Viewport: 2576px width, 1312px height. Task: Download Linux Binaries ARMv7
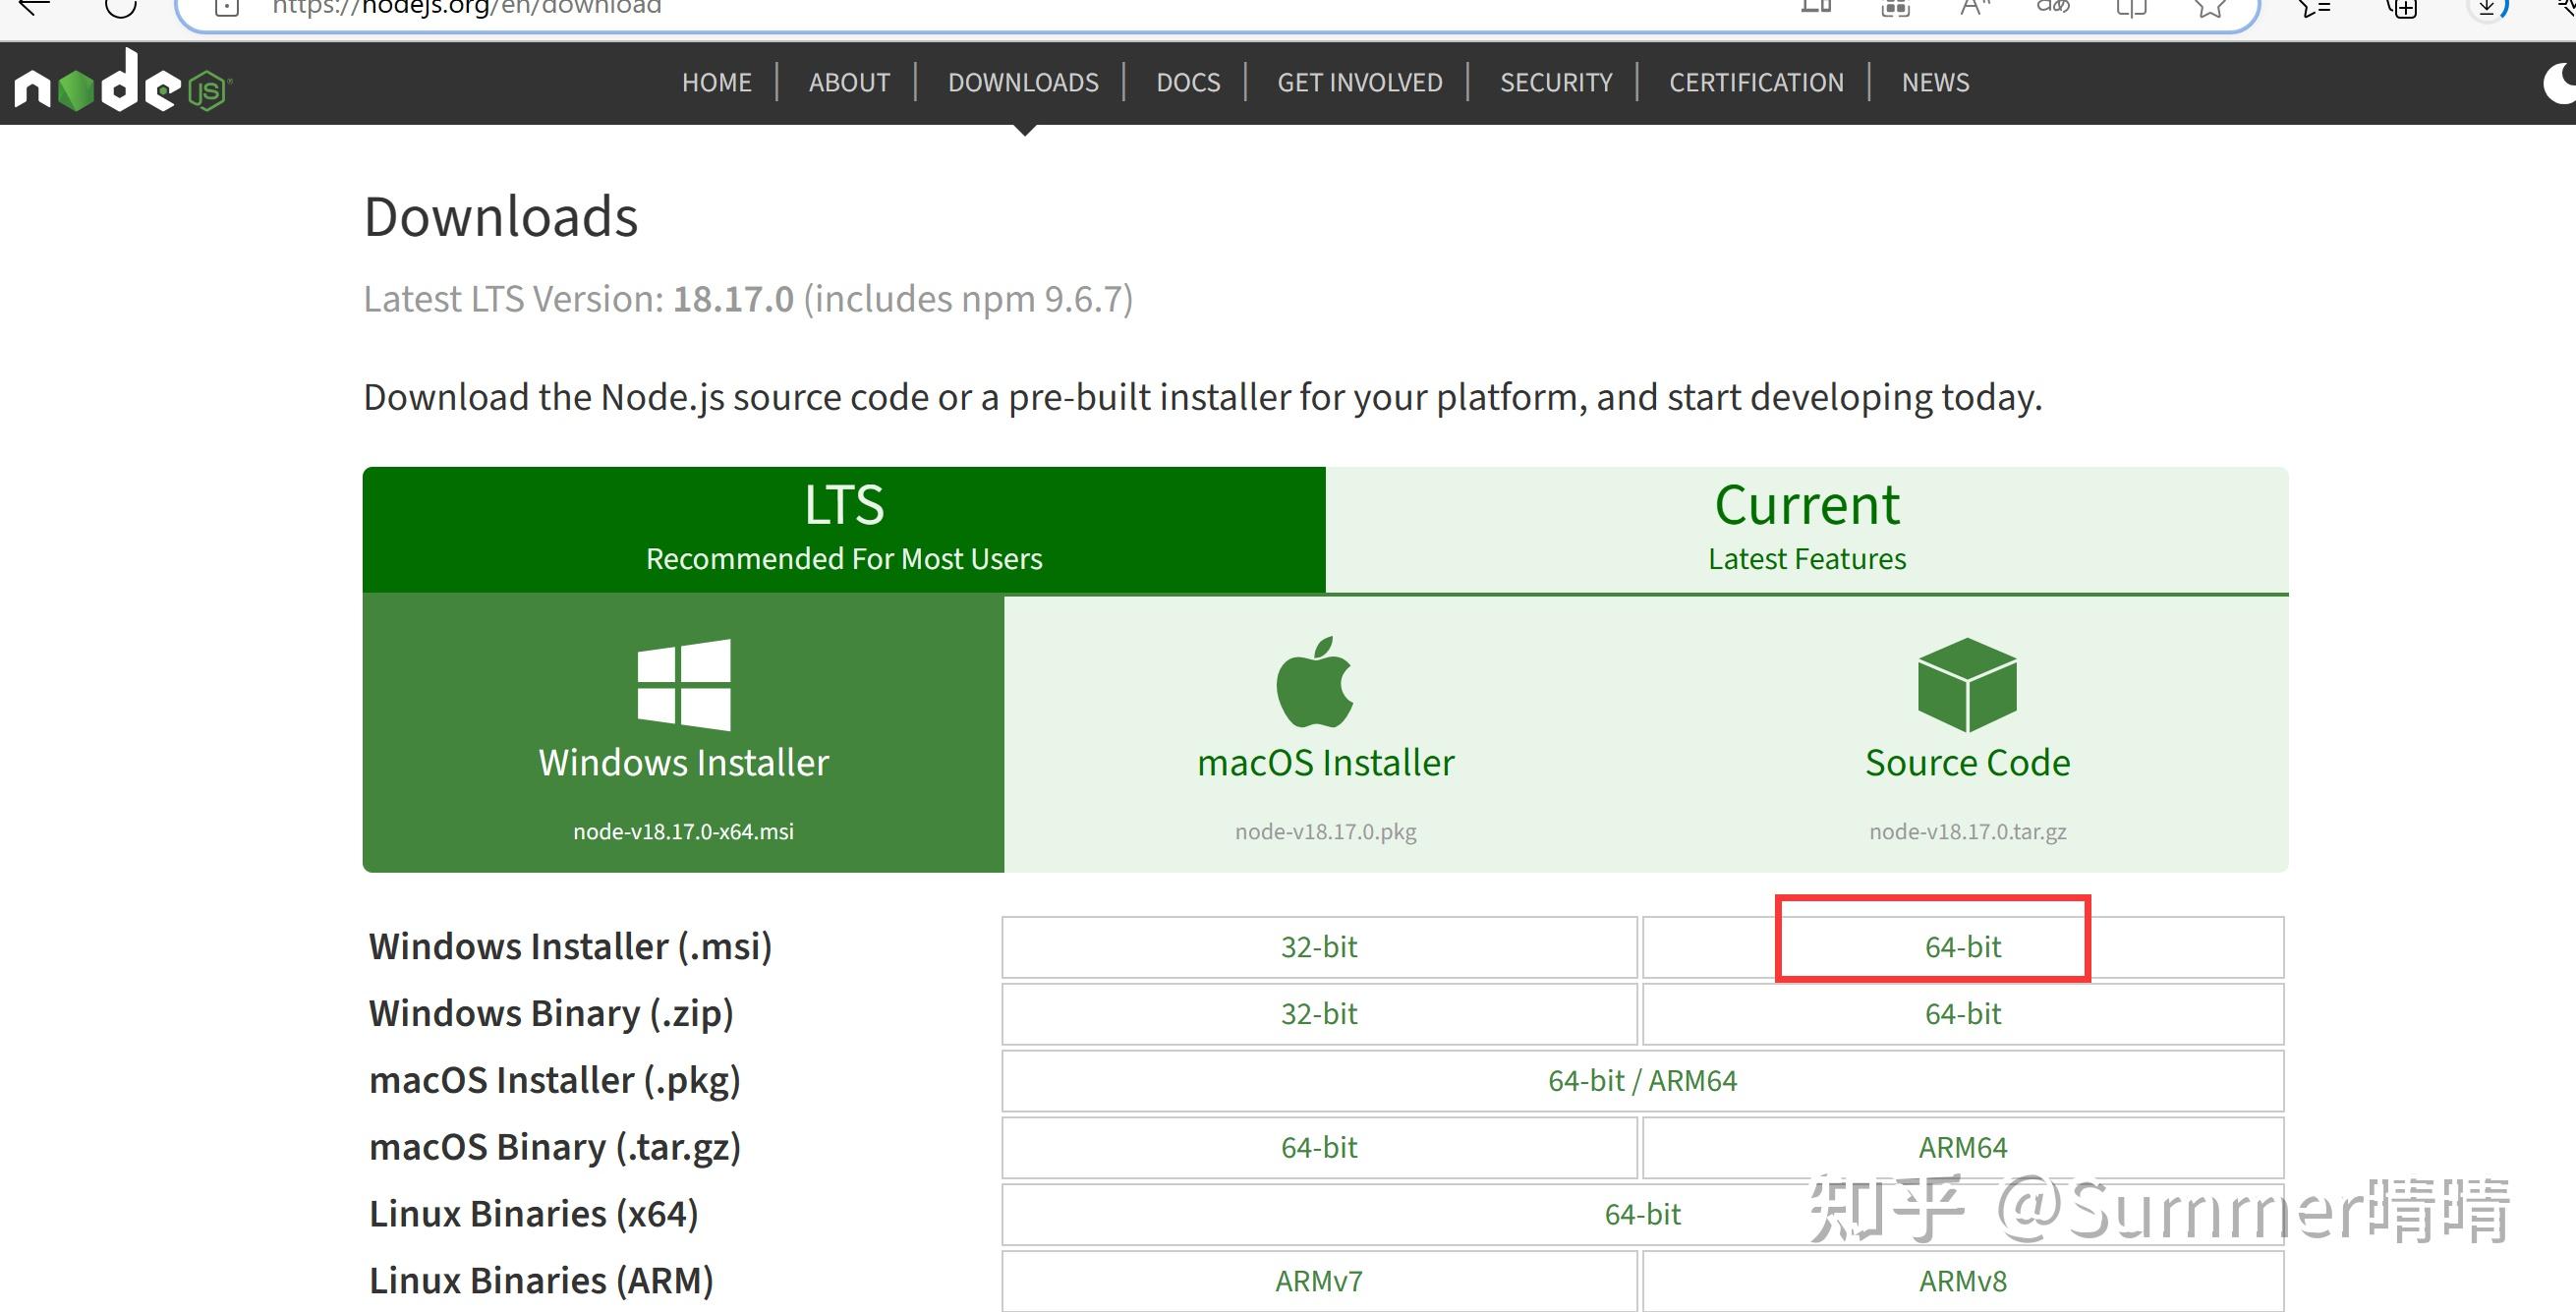coord(1319,1281)
